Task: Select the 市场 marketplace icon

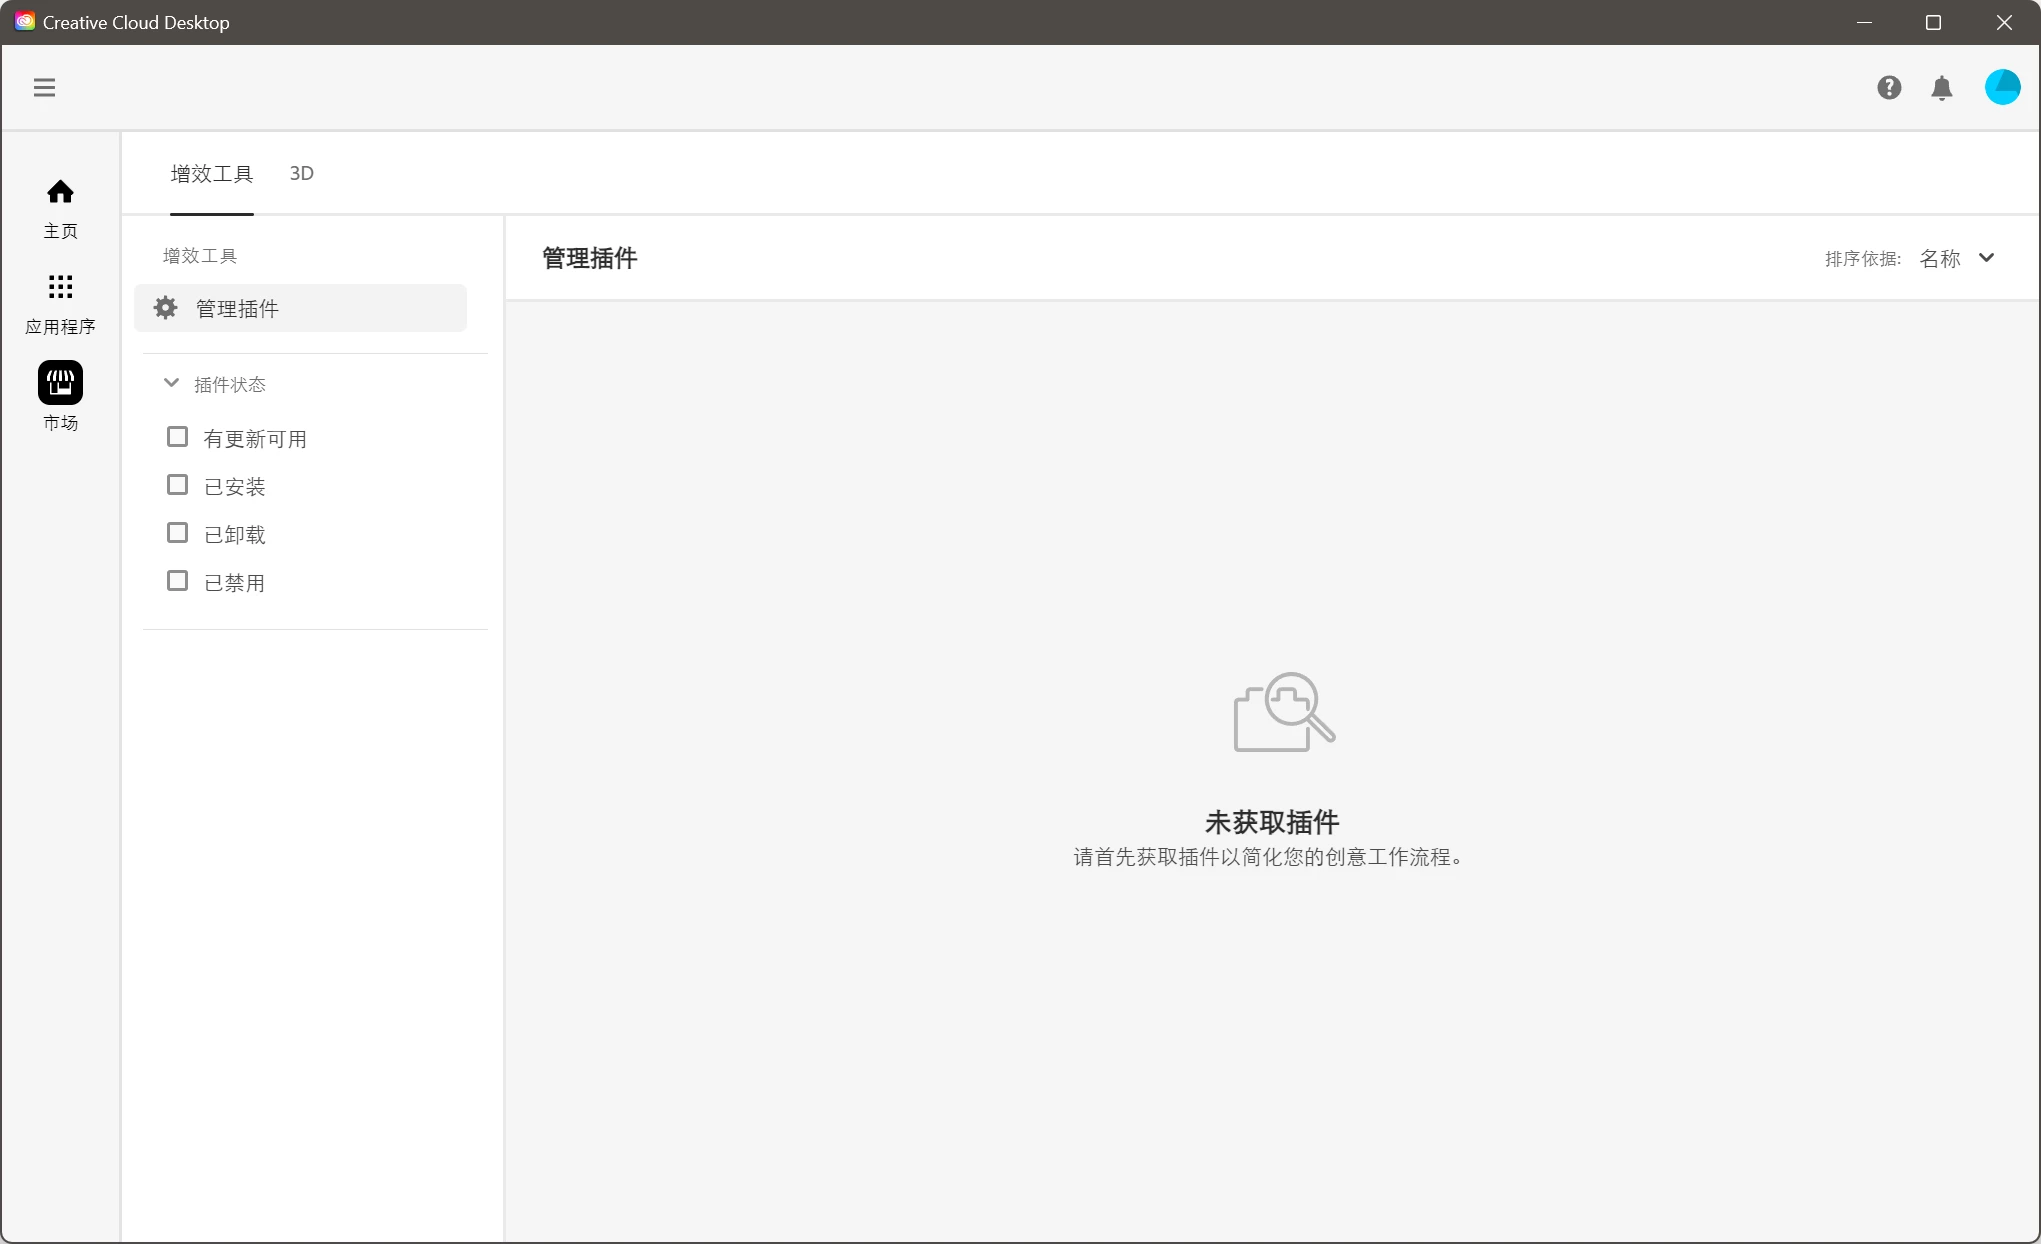Action: [x=60, y=383]
